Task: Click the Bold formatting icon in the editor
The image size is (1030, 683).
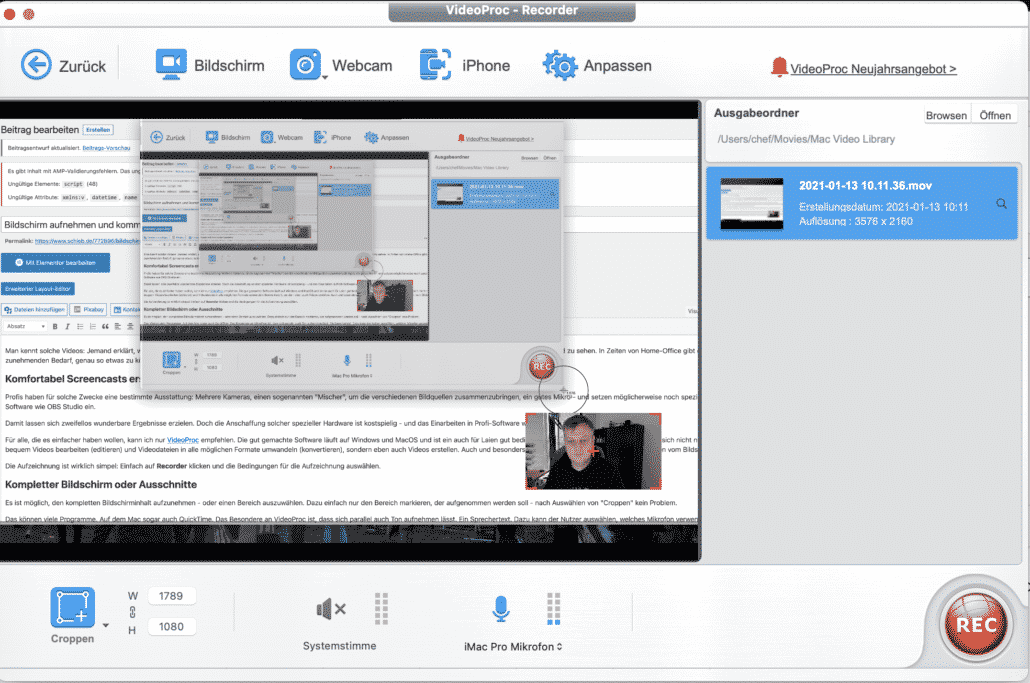Action: pyautogui.click(x=55, y=326)
